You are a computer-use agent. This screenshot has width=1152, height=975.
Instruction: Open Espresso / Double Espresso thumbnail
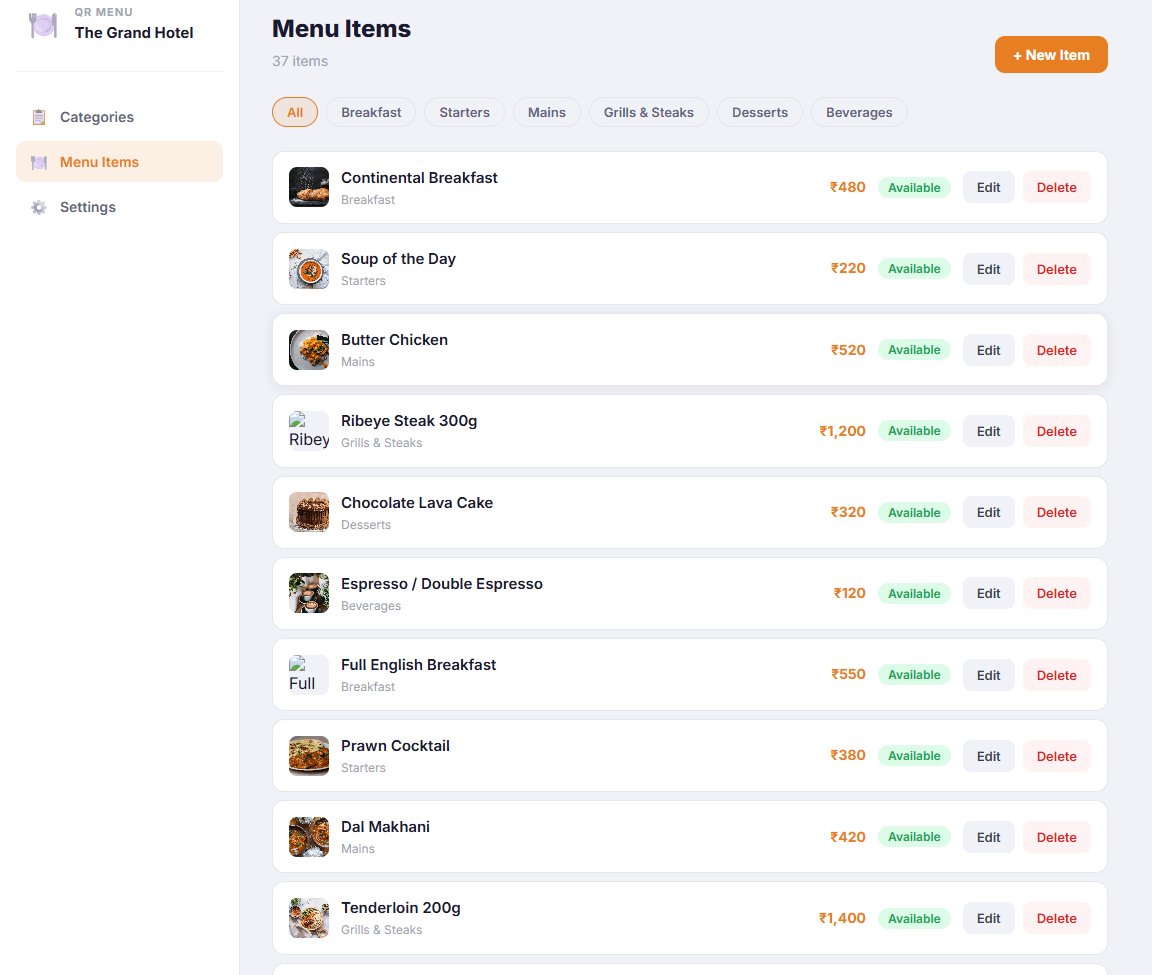click(x=309, y=593)
